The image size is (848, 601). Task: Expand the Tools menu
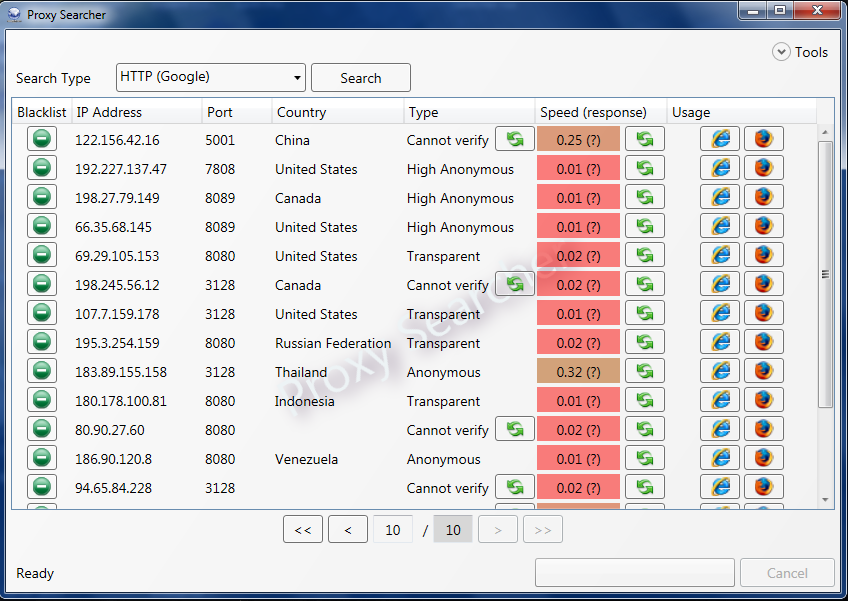click(800, 52)
